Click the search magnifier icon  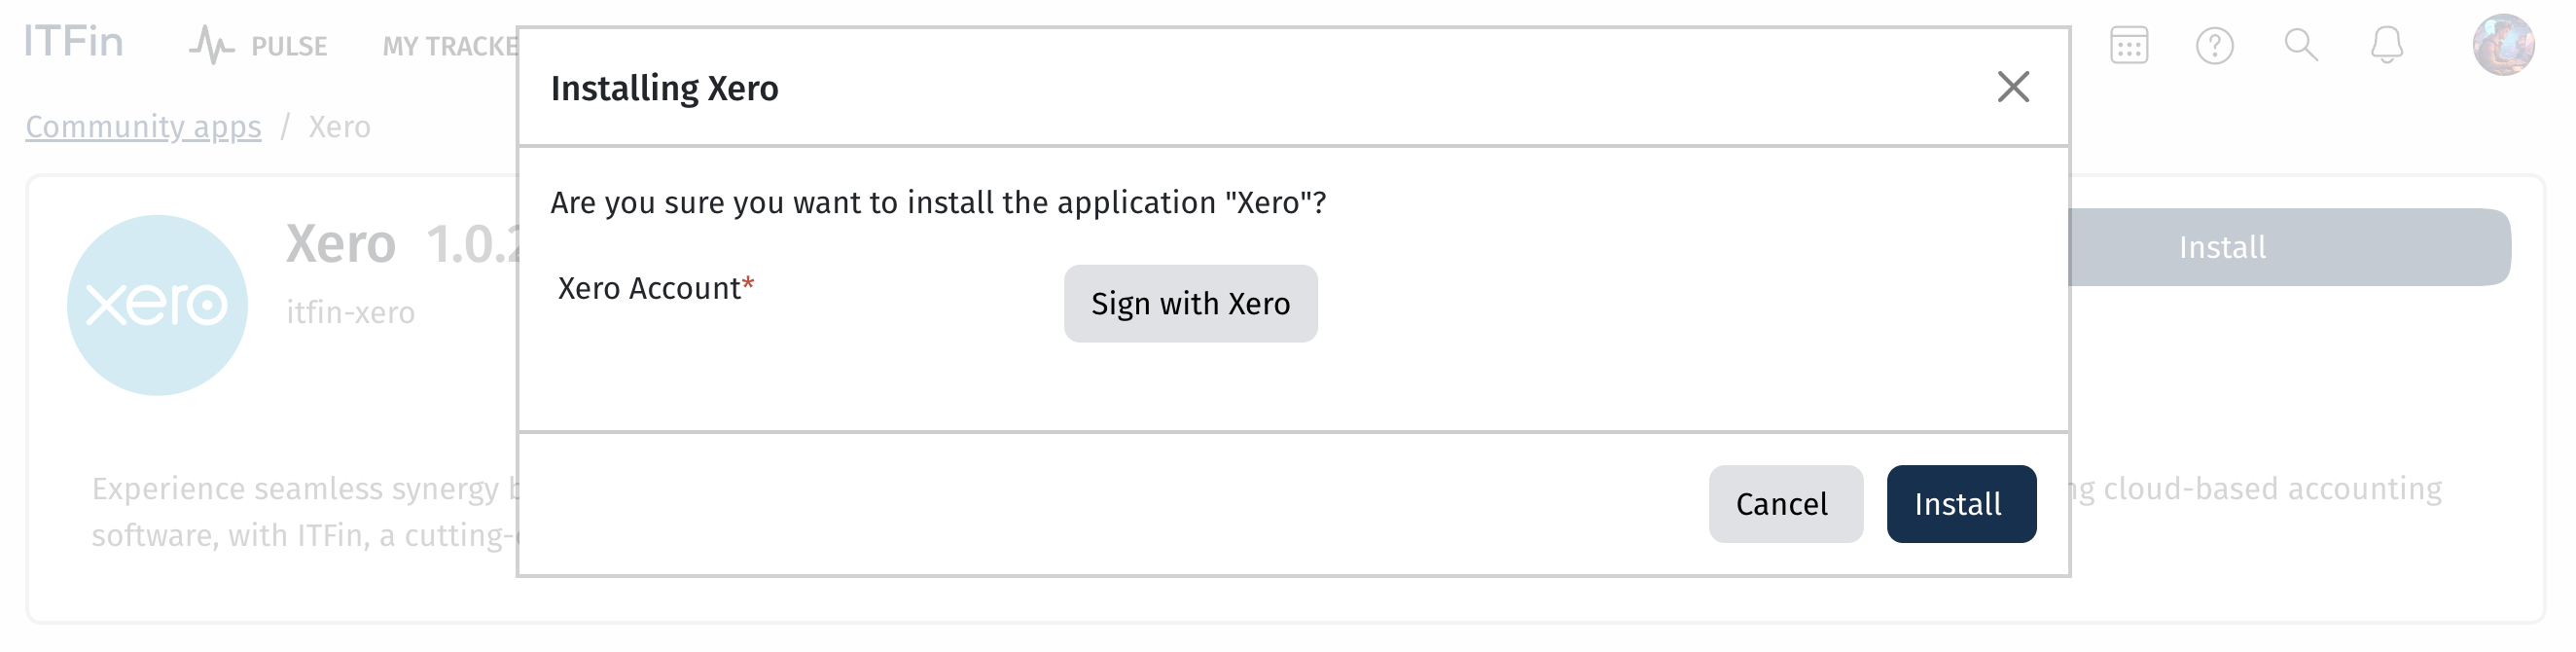click(2301, 45)
